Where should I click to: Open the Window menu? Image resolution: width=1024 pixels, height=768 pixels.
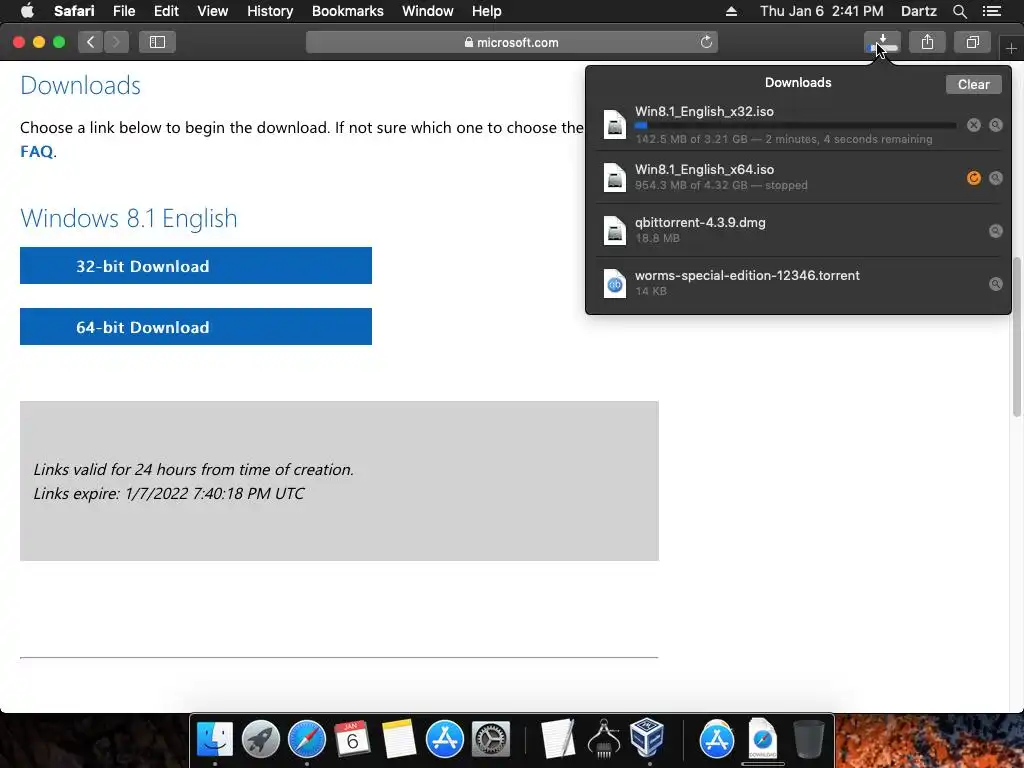427,11
